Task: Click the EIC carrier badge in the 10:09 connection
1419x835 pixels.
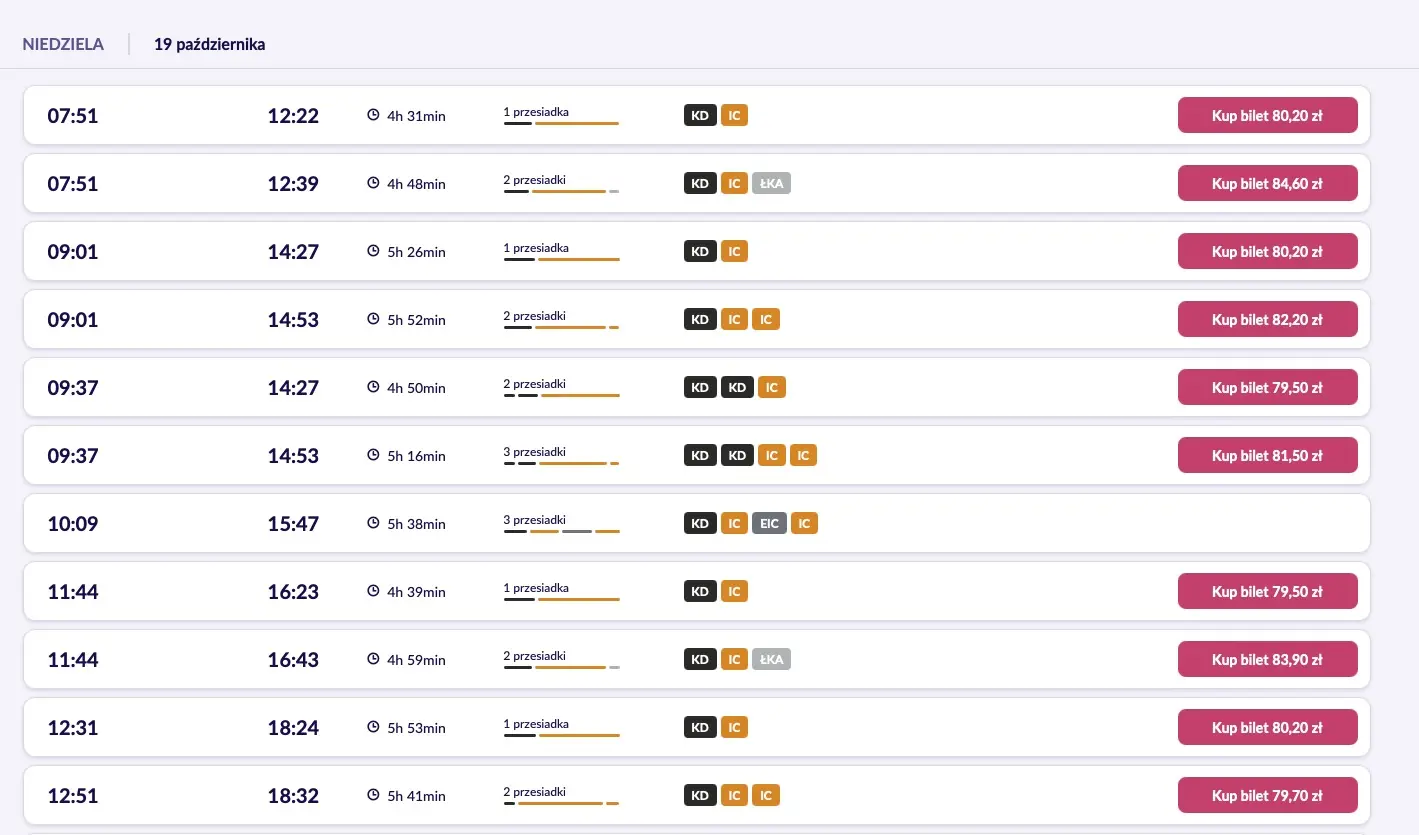Action: pyautogui.click(x=769, y=523)
